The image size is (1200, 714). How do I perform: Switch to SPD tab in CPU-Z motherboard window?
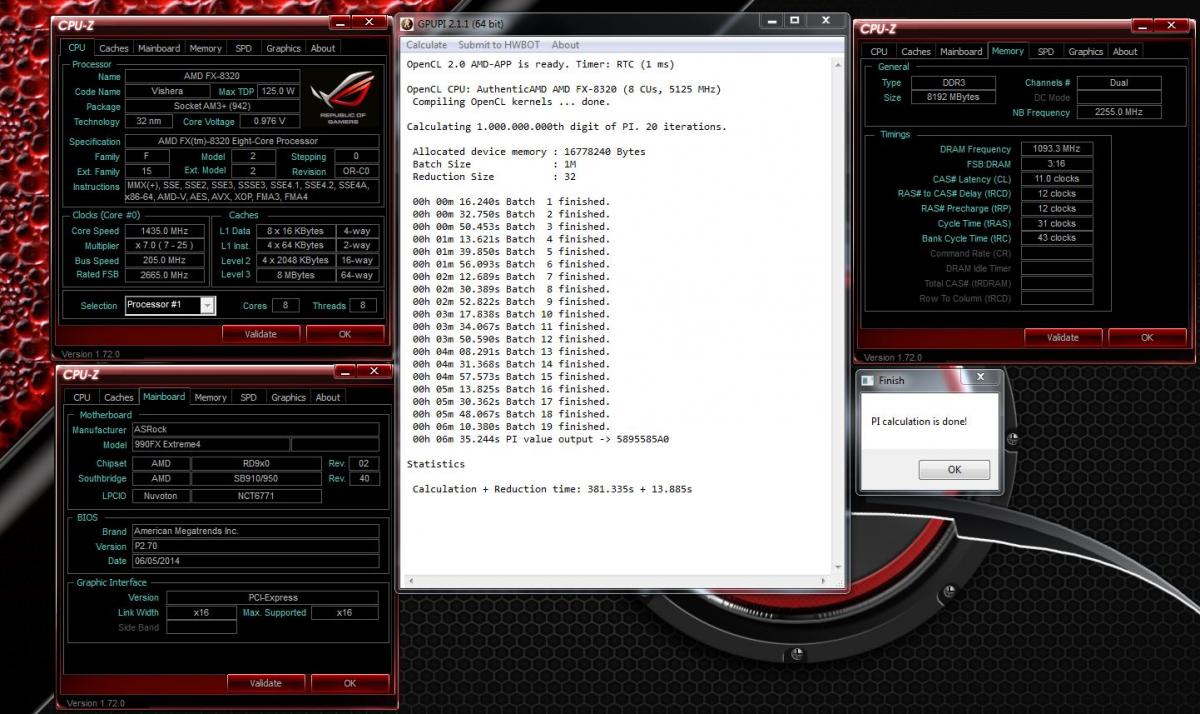tap(249, 397)
